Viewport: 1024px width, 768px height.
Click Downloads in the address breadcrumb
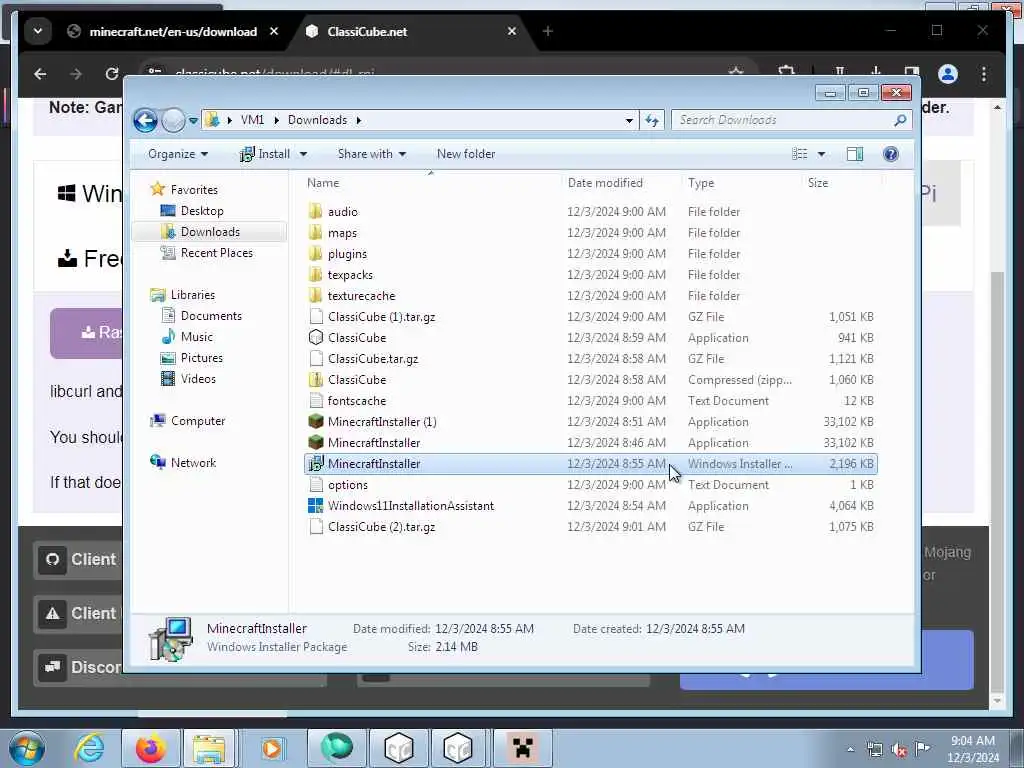pyautogui.click(x=317, y=120)
